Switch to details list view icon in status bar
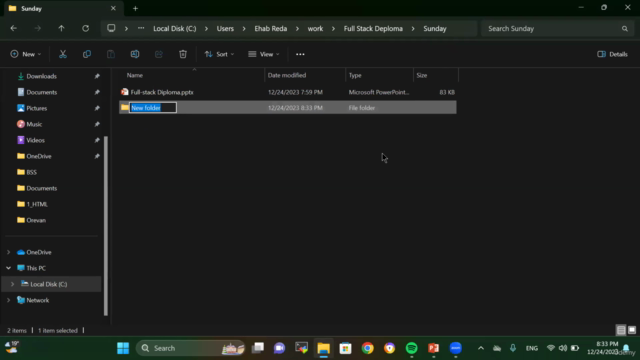 coord(621,330)
